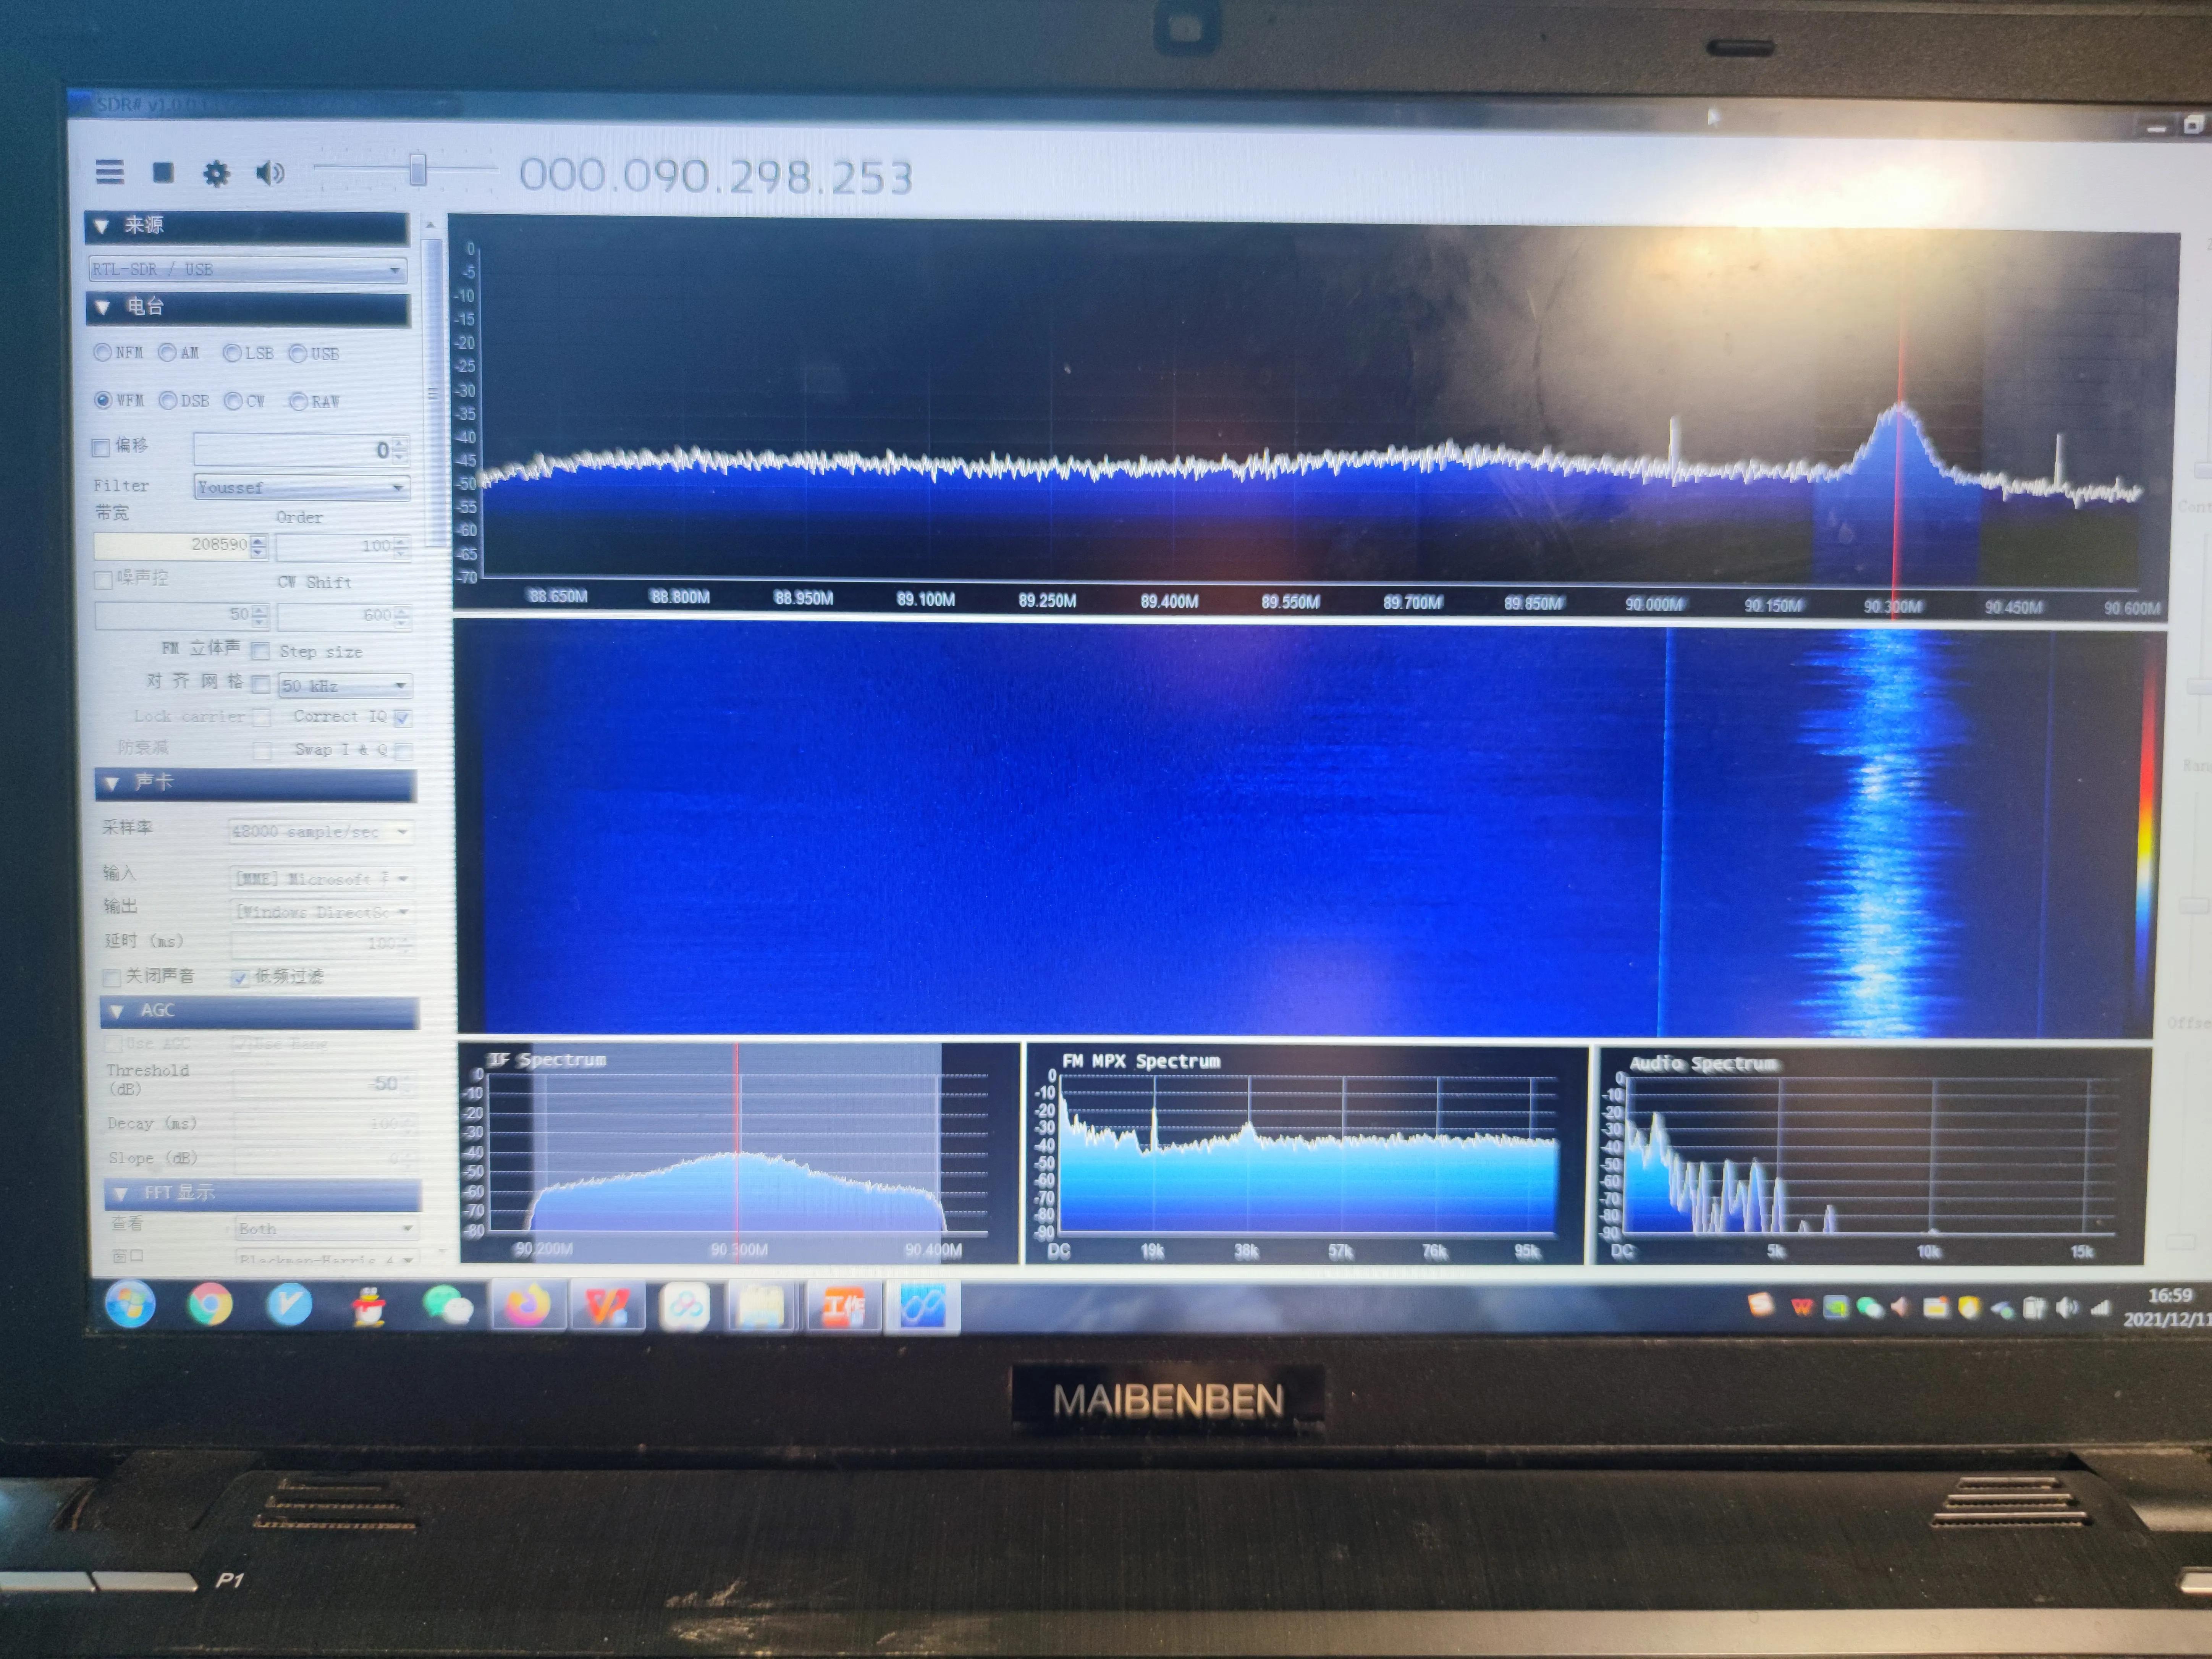Click the volume slider thumb
2212x1659 pixels.
point(418,170)
